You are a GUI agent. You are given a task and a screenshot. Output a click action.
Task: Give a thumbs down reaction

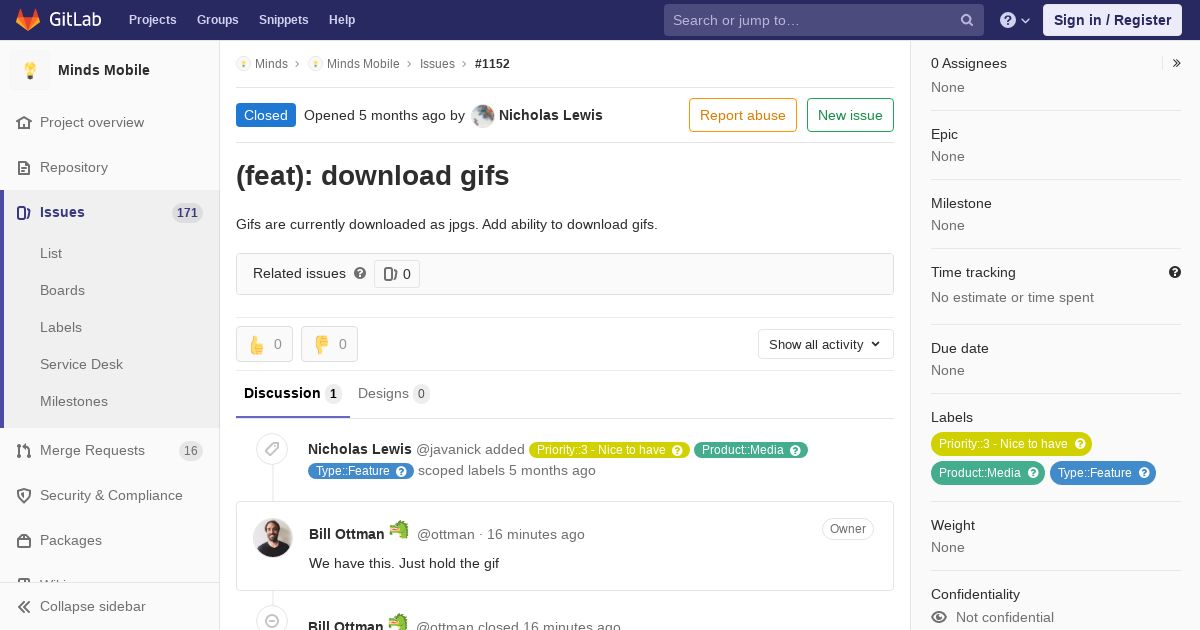pyautogui.click(x=329, y=344)
